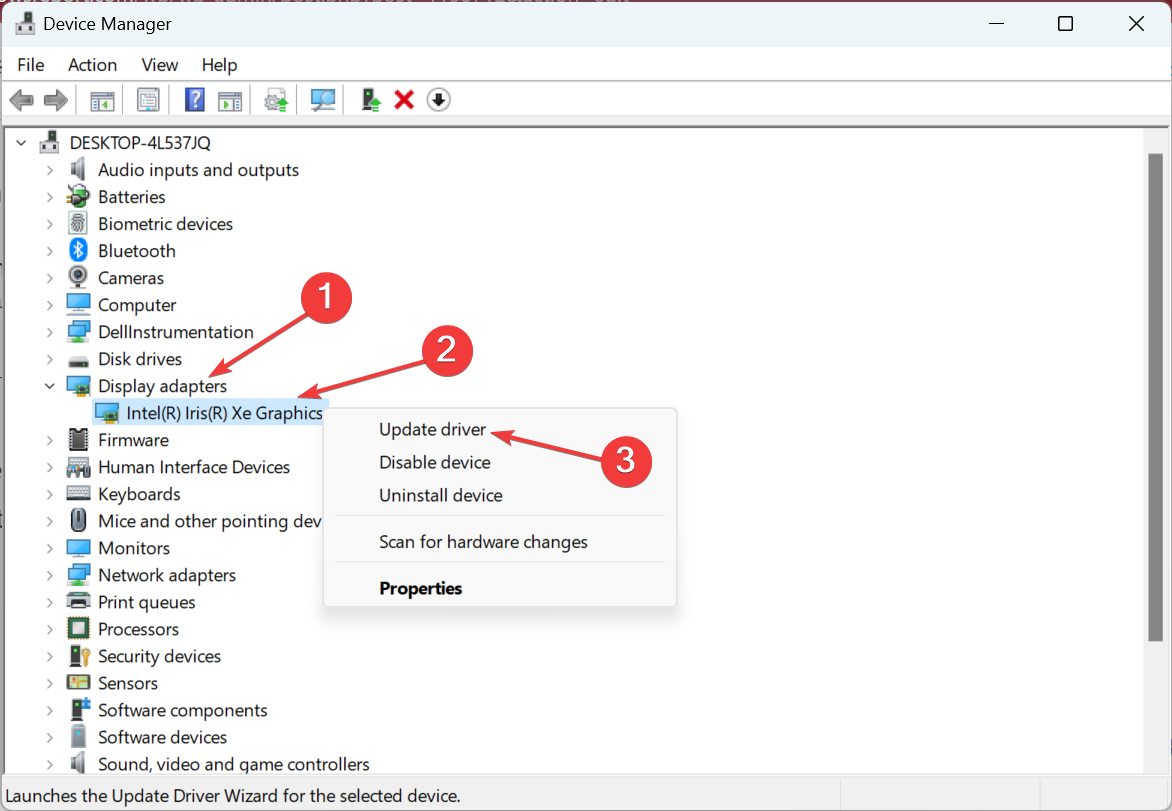Screen dimensions: 1172x811
Task: Select the Network adapters label
Action: point(167,575)
